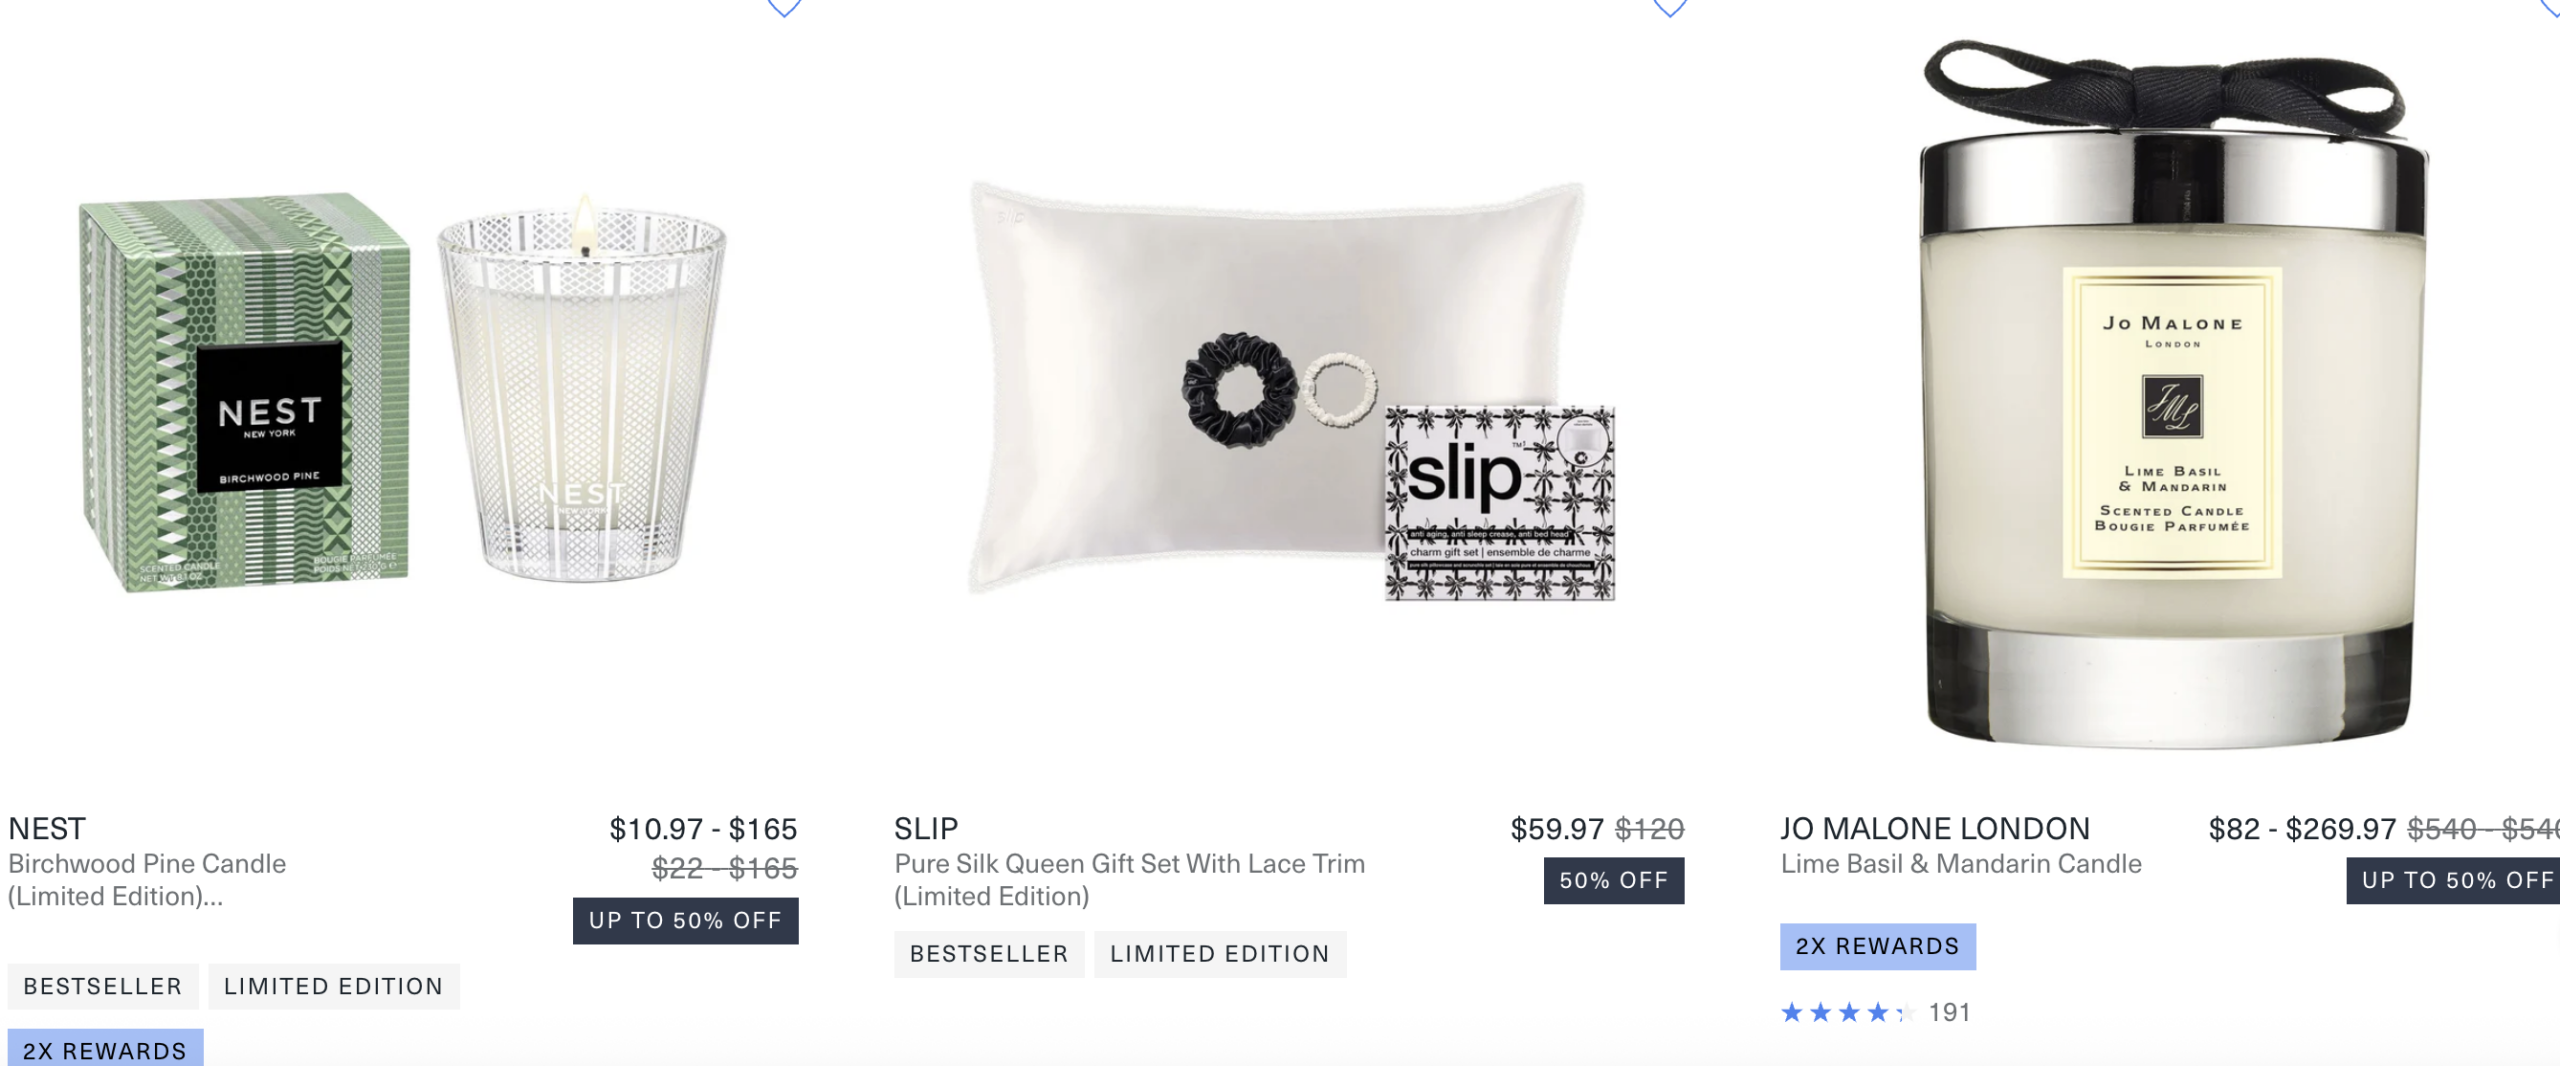Open the Slip silk pillowcase gift set image
Image resolution: width=2560 pixels, height=1066 pixels.
(x=1291, y=391)
